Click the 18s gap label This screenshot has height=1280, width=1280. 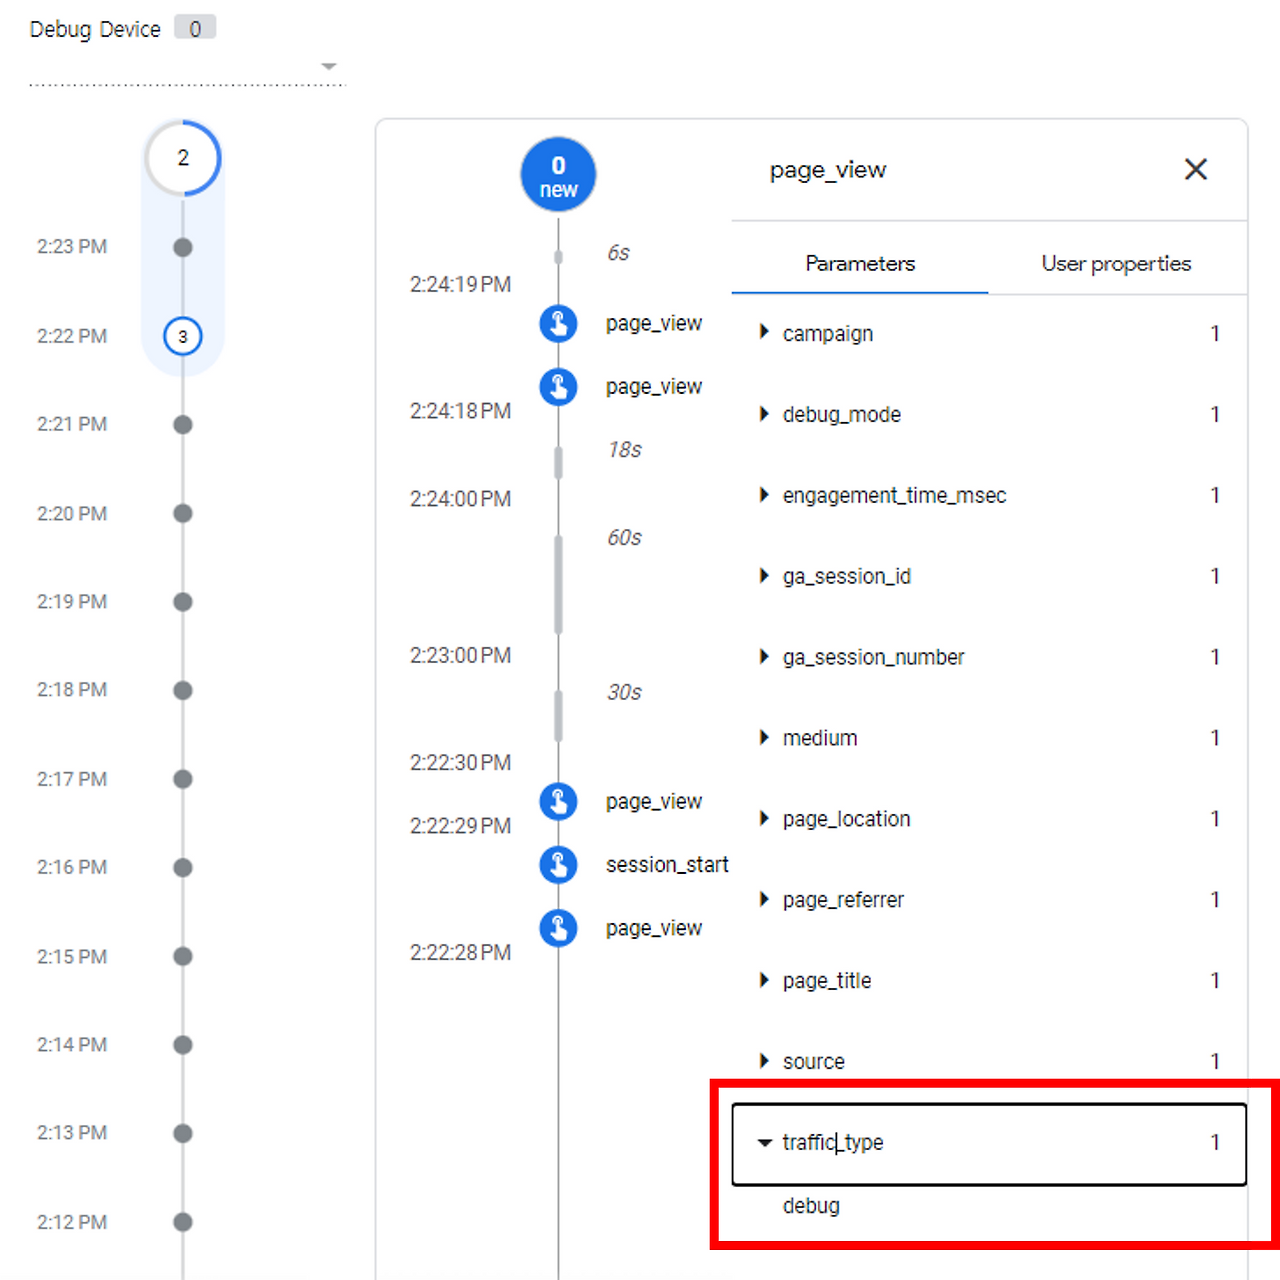pyautogui.click(x=624, y=450)
